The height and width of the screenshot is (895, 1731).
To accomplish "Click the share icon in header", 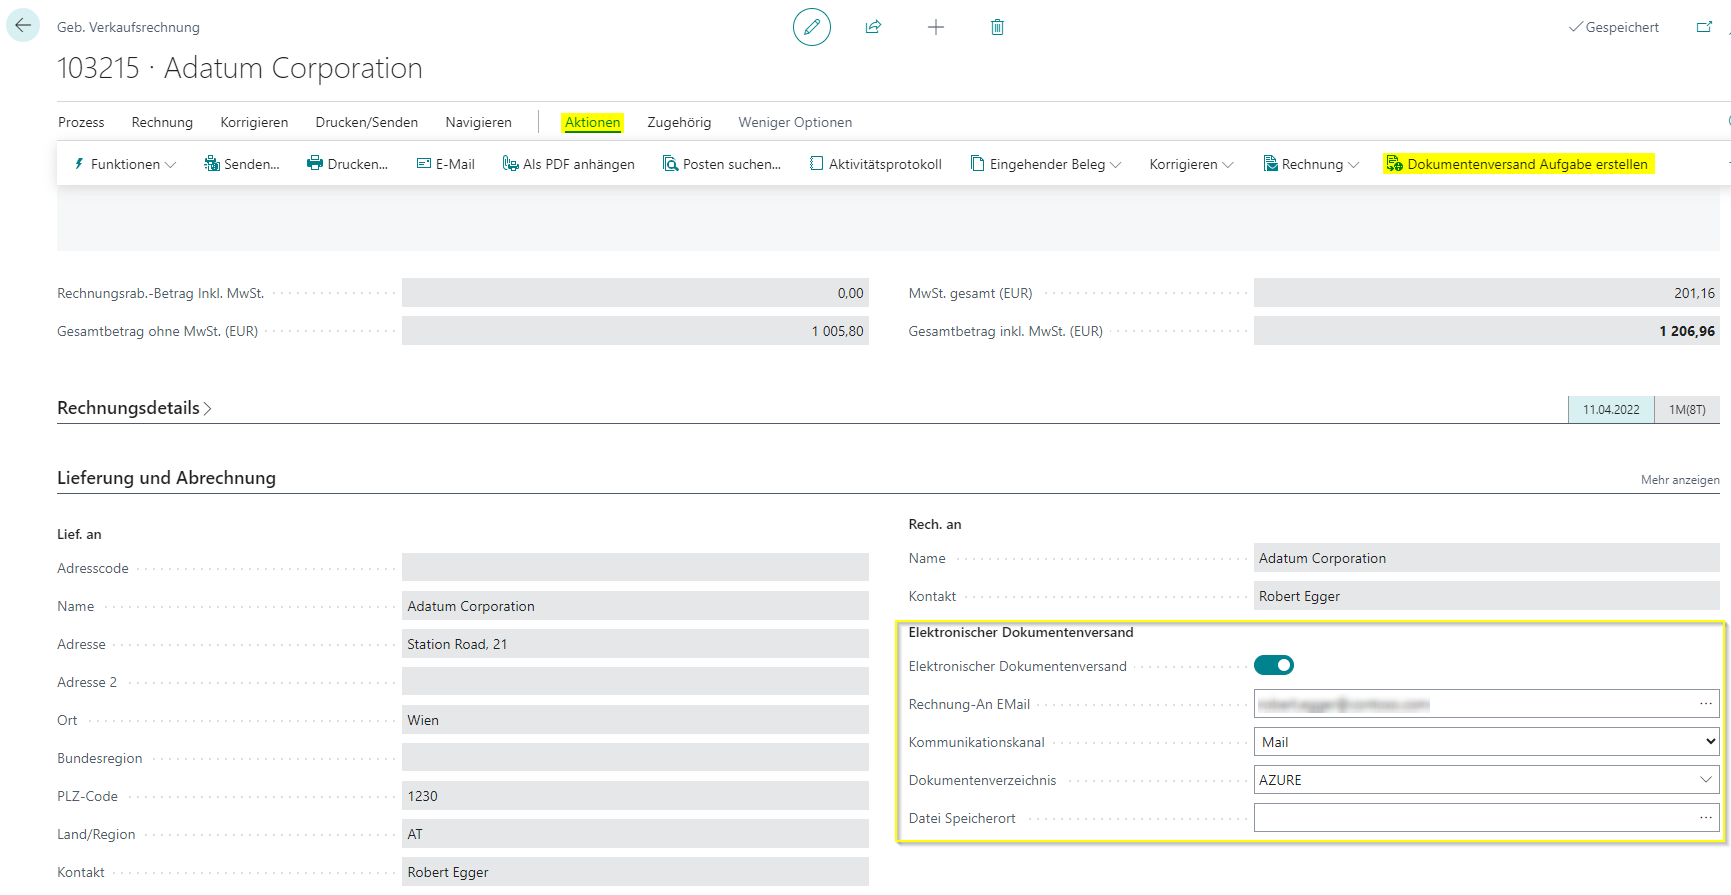I will [x=873, y=27].
